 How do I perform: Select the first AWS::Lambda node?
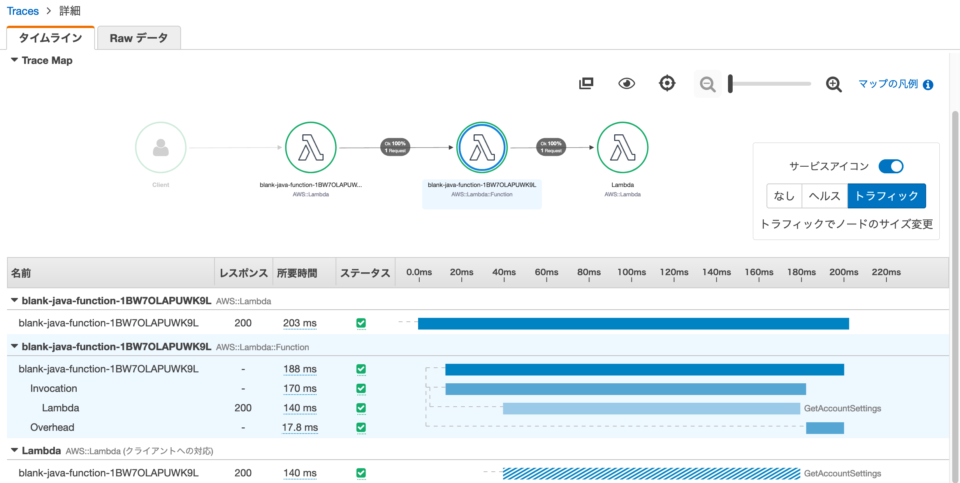point(311,148)
